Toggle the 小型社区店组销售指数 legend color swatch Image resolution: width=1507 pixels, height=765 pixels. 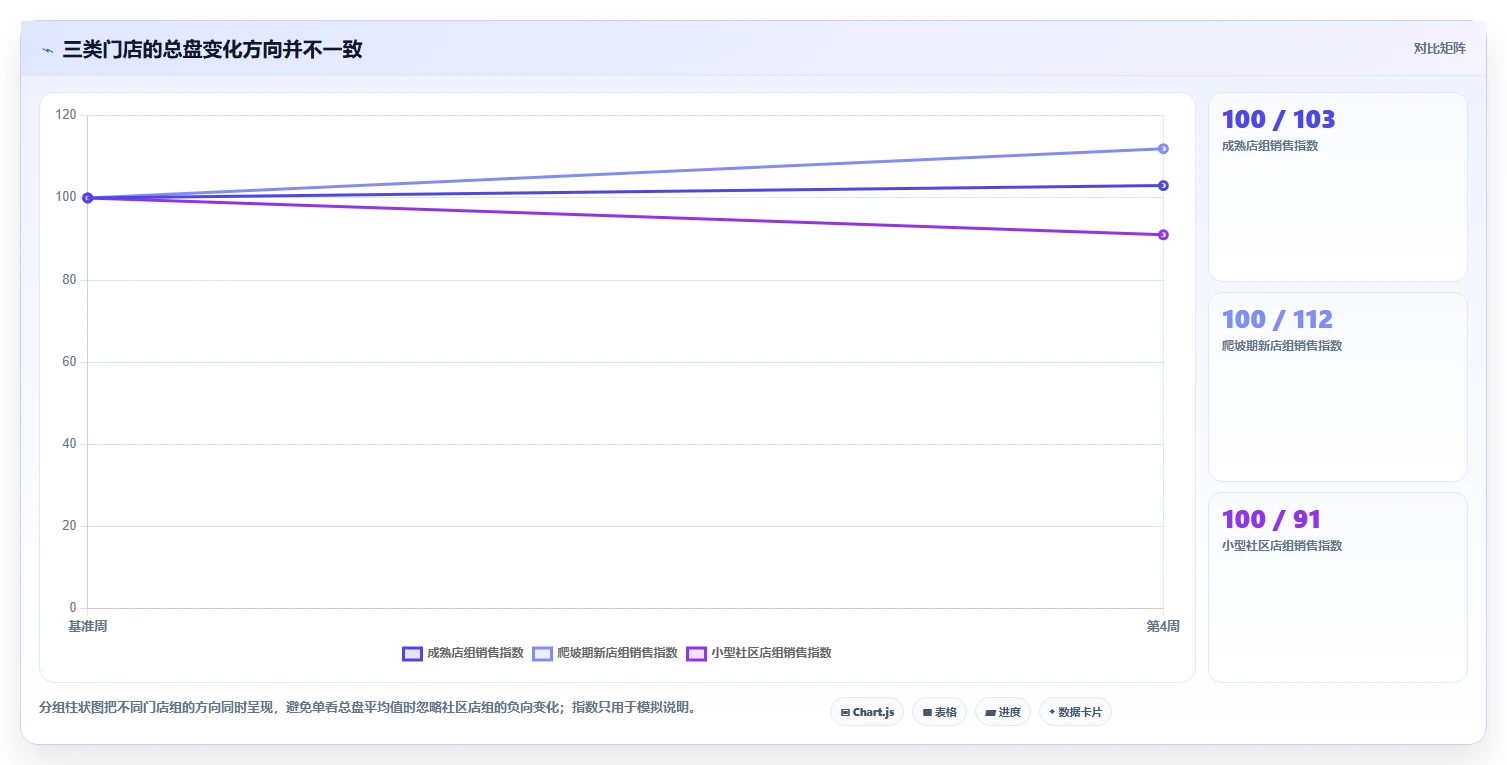coord(696,653)
